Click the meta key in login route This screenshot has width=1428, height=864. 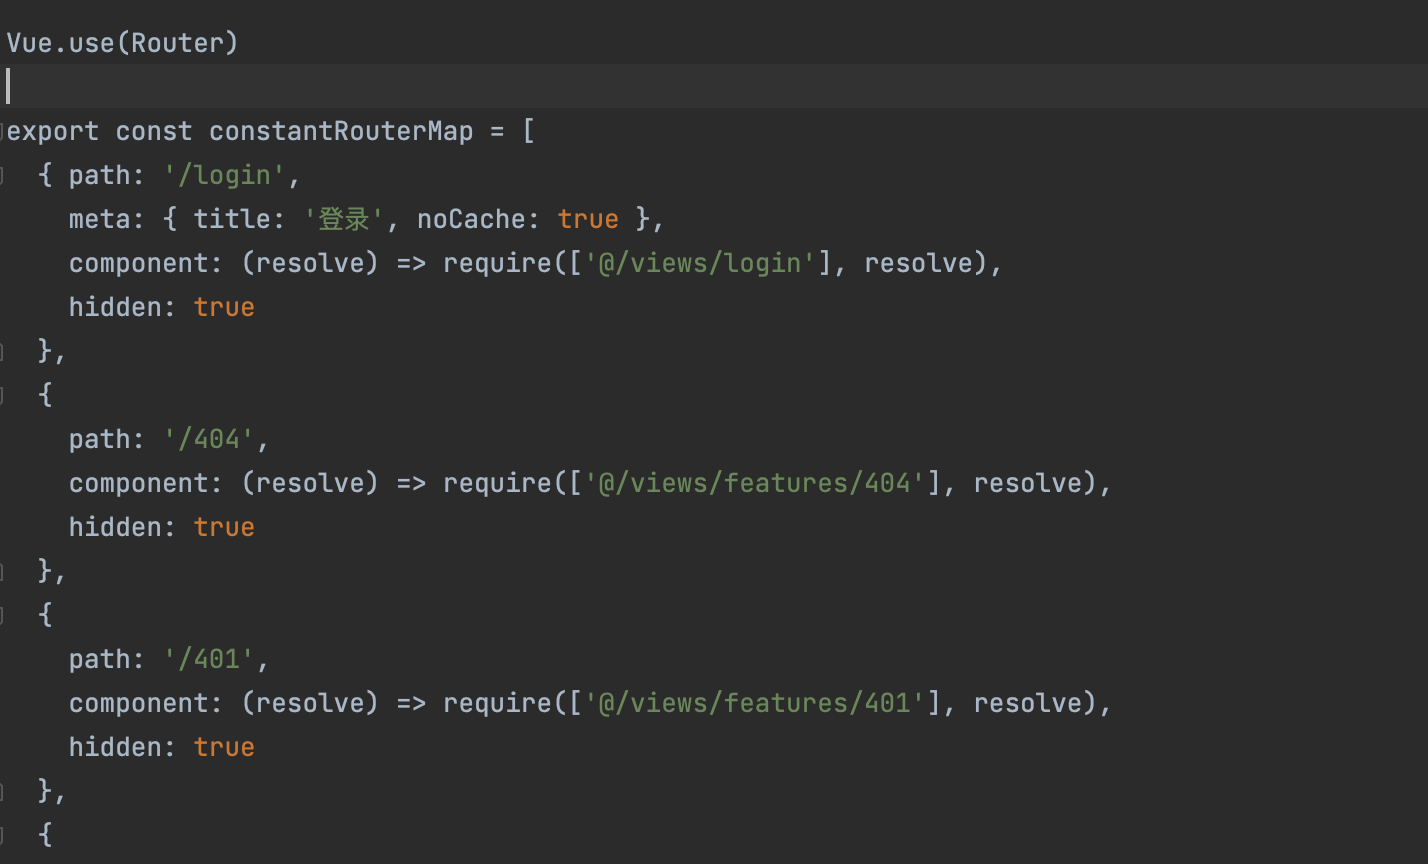(x=100, y=219)
